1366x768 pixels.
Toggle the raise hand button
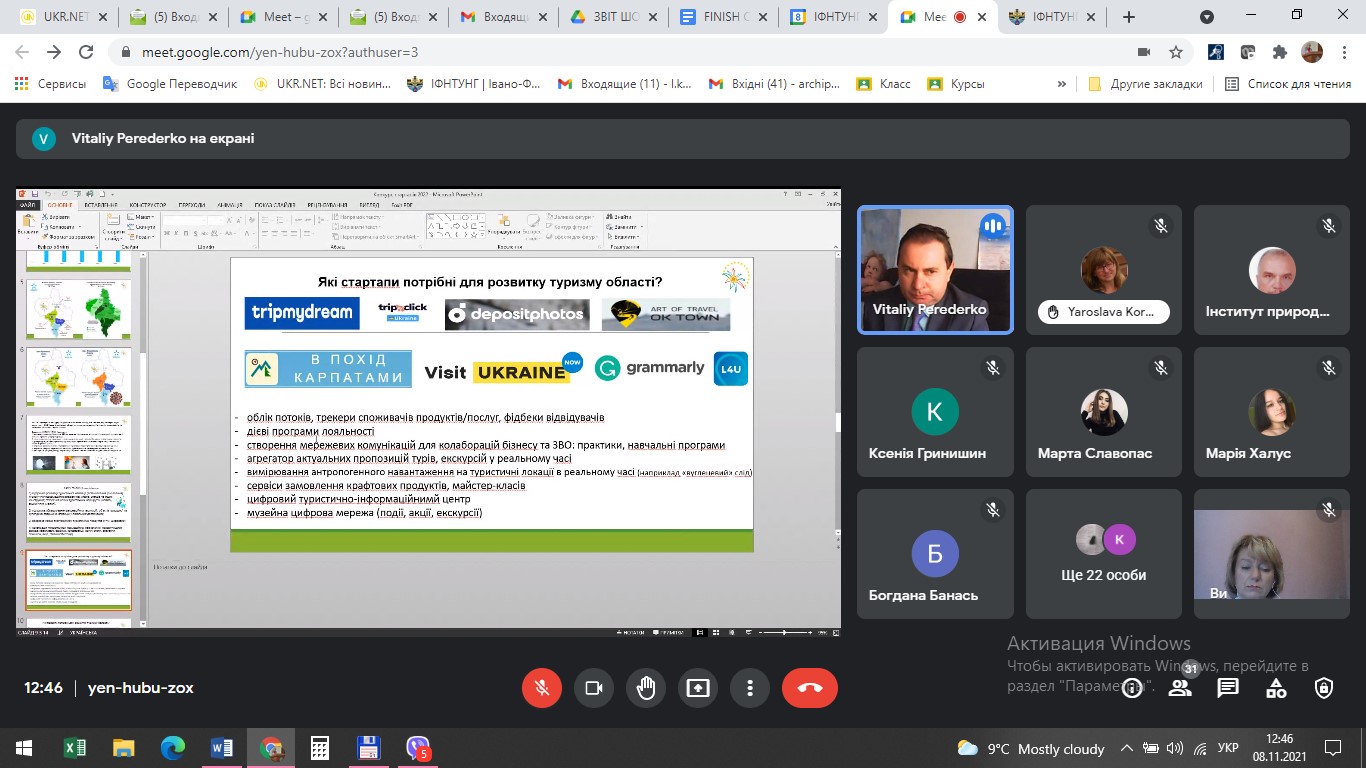[x=646, y=688]
